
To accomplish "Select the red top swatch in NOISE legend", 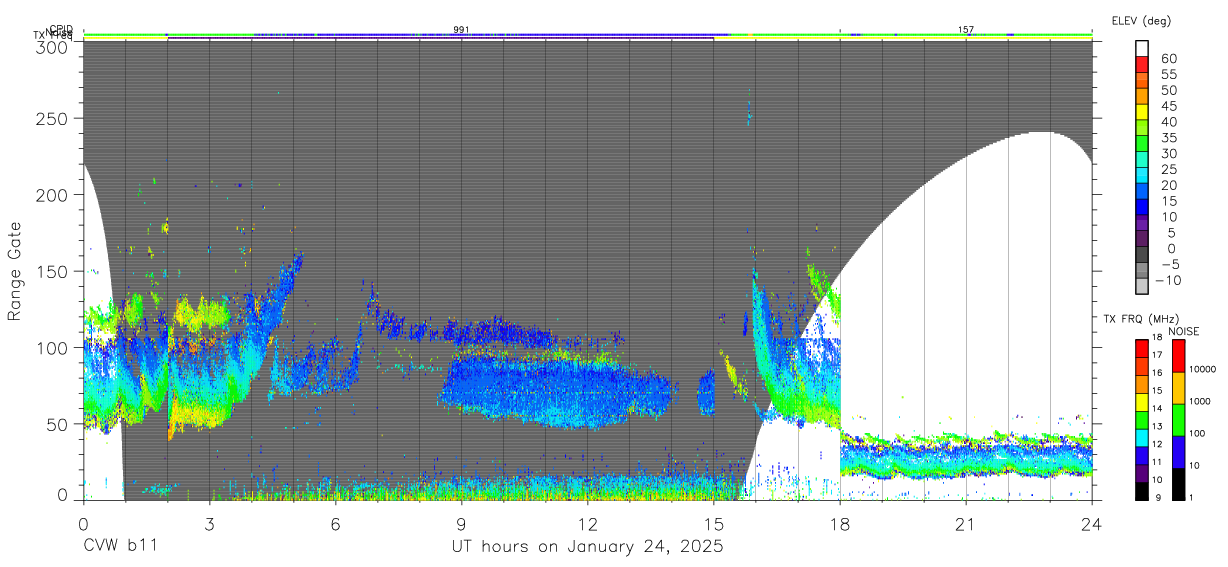I will [1179, 356].
